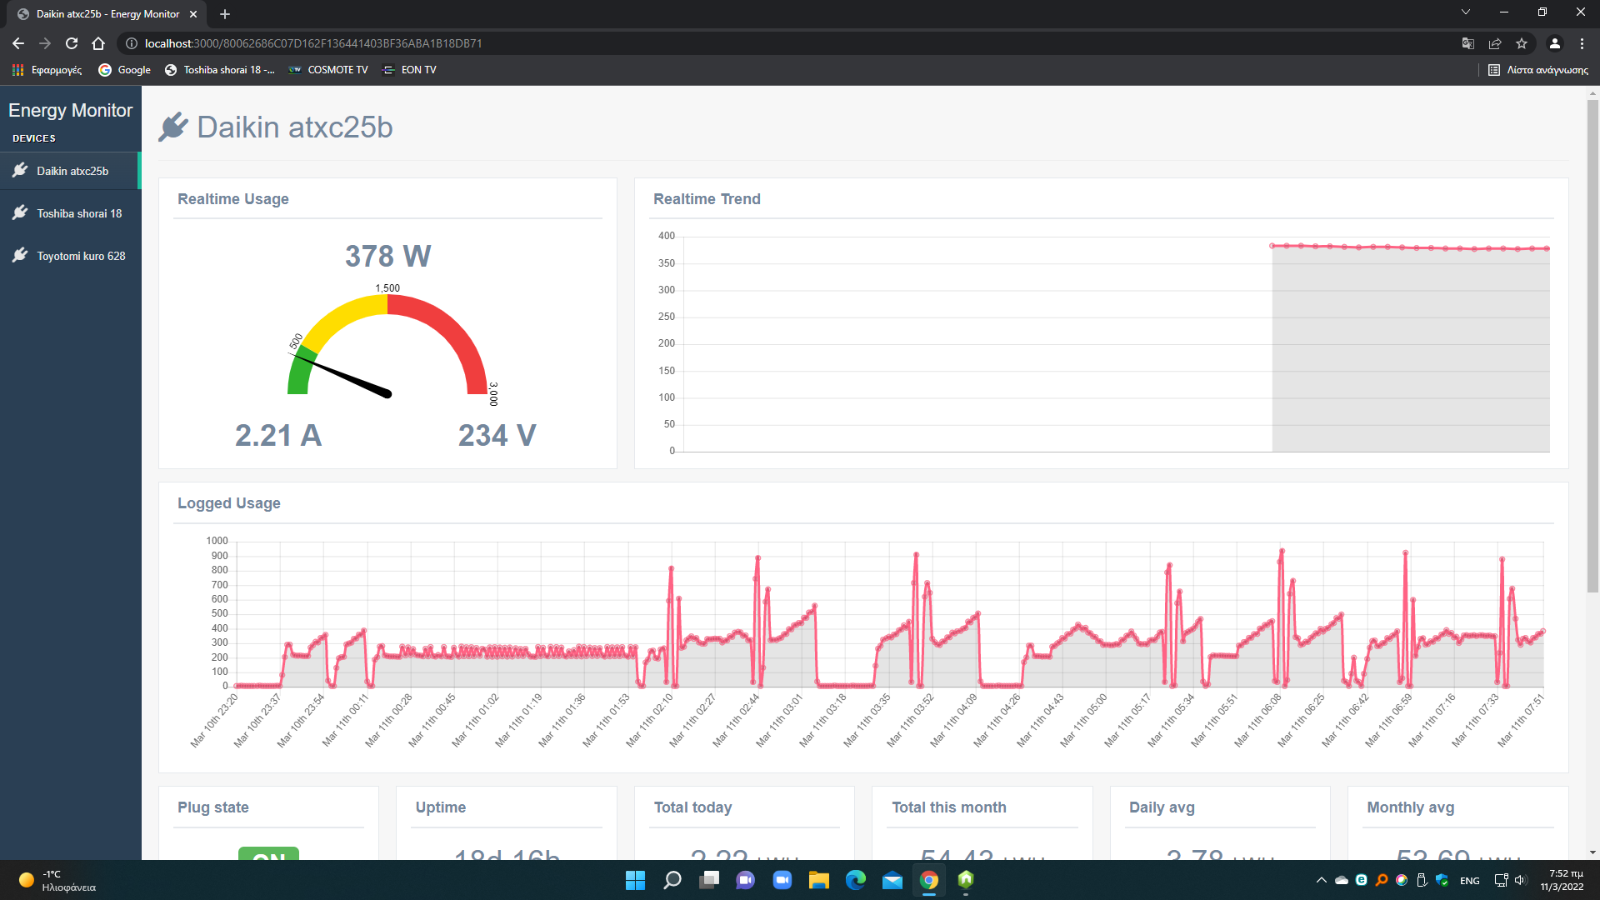
Task: Close the Daikin atxc25b browser tab
Action: [x=193, y=14]
